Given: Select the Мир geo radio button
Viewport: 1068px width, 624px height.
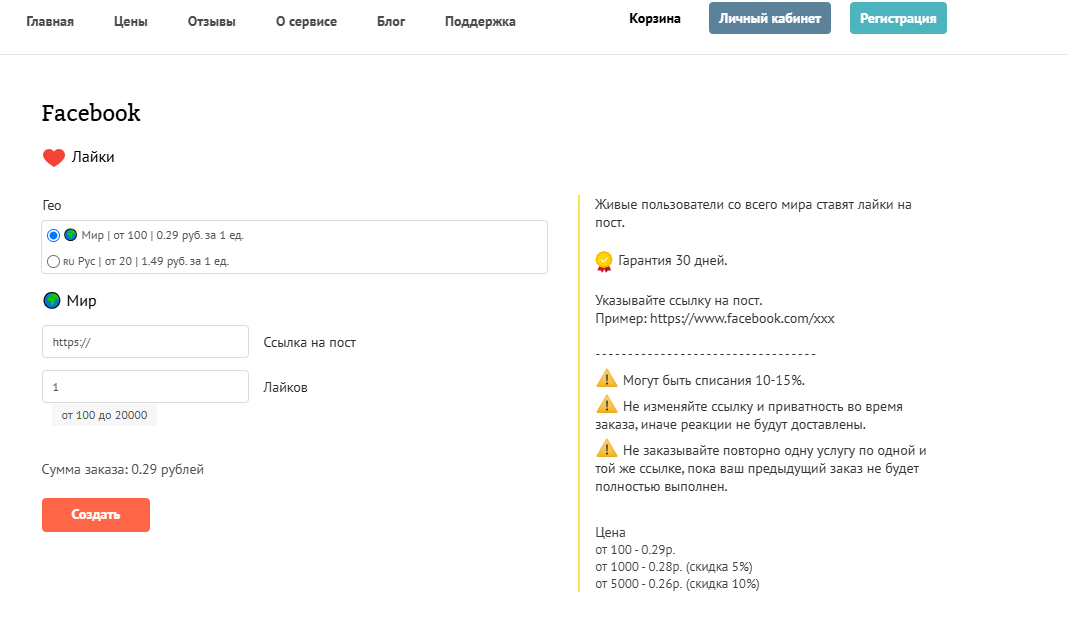Looking at the screenshot, I should [53, 235].
